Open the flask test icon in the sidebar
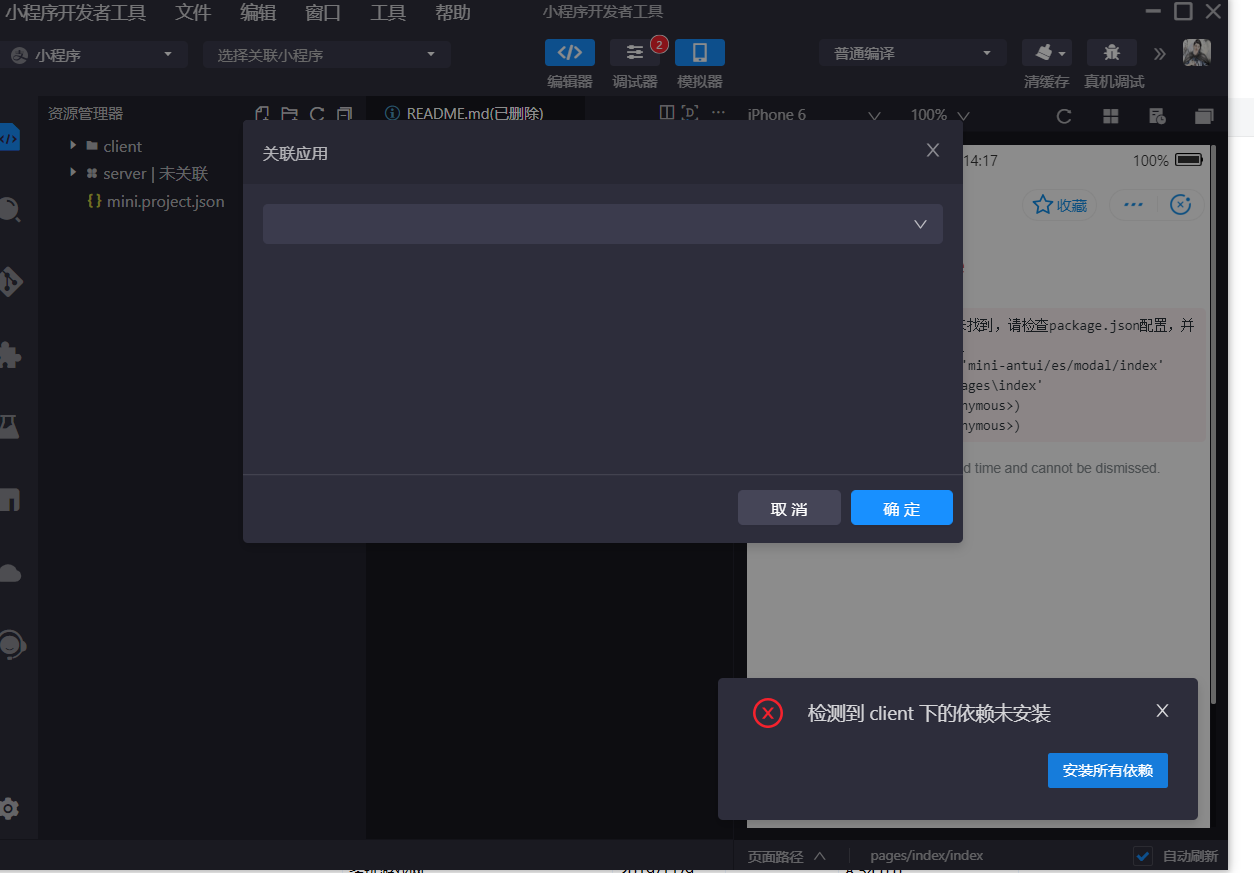Screen dimensions: 1254x873 click(x=10, y=427)
